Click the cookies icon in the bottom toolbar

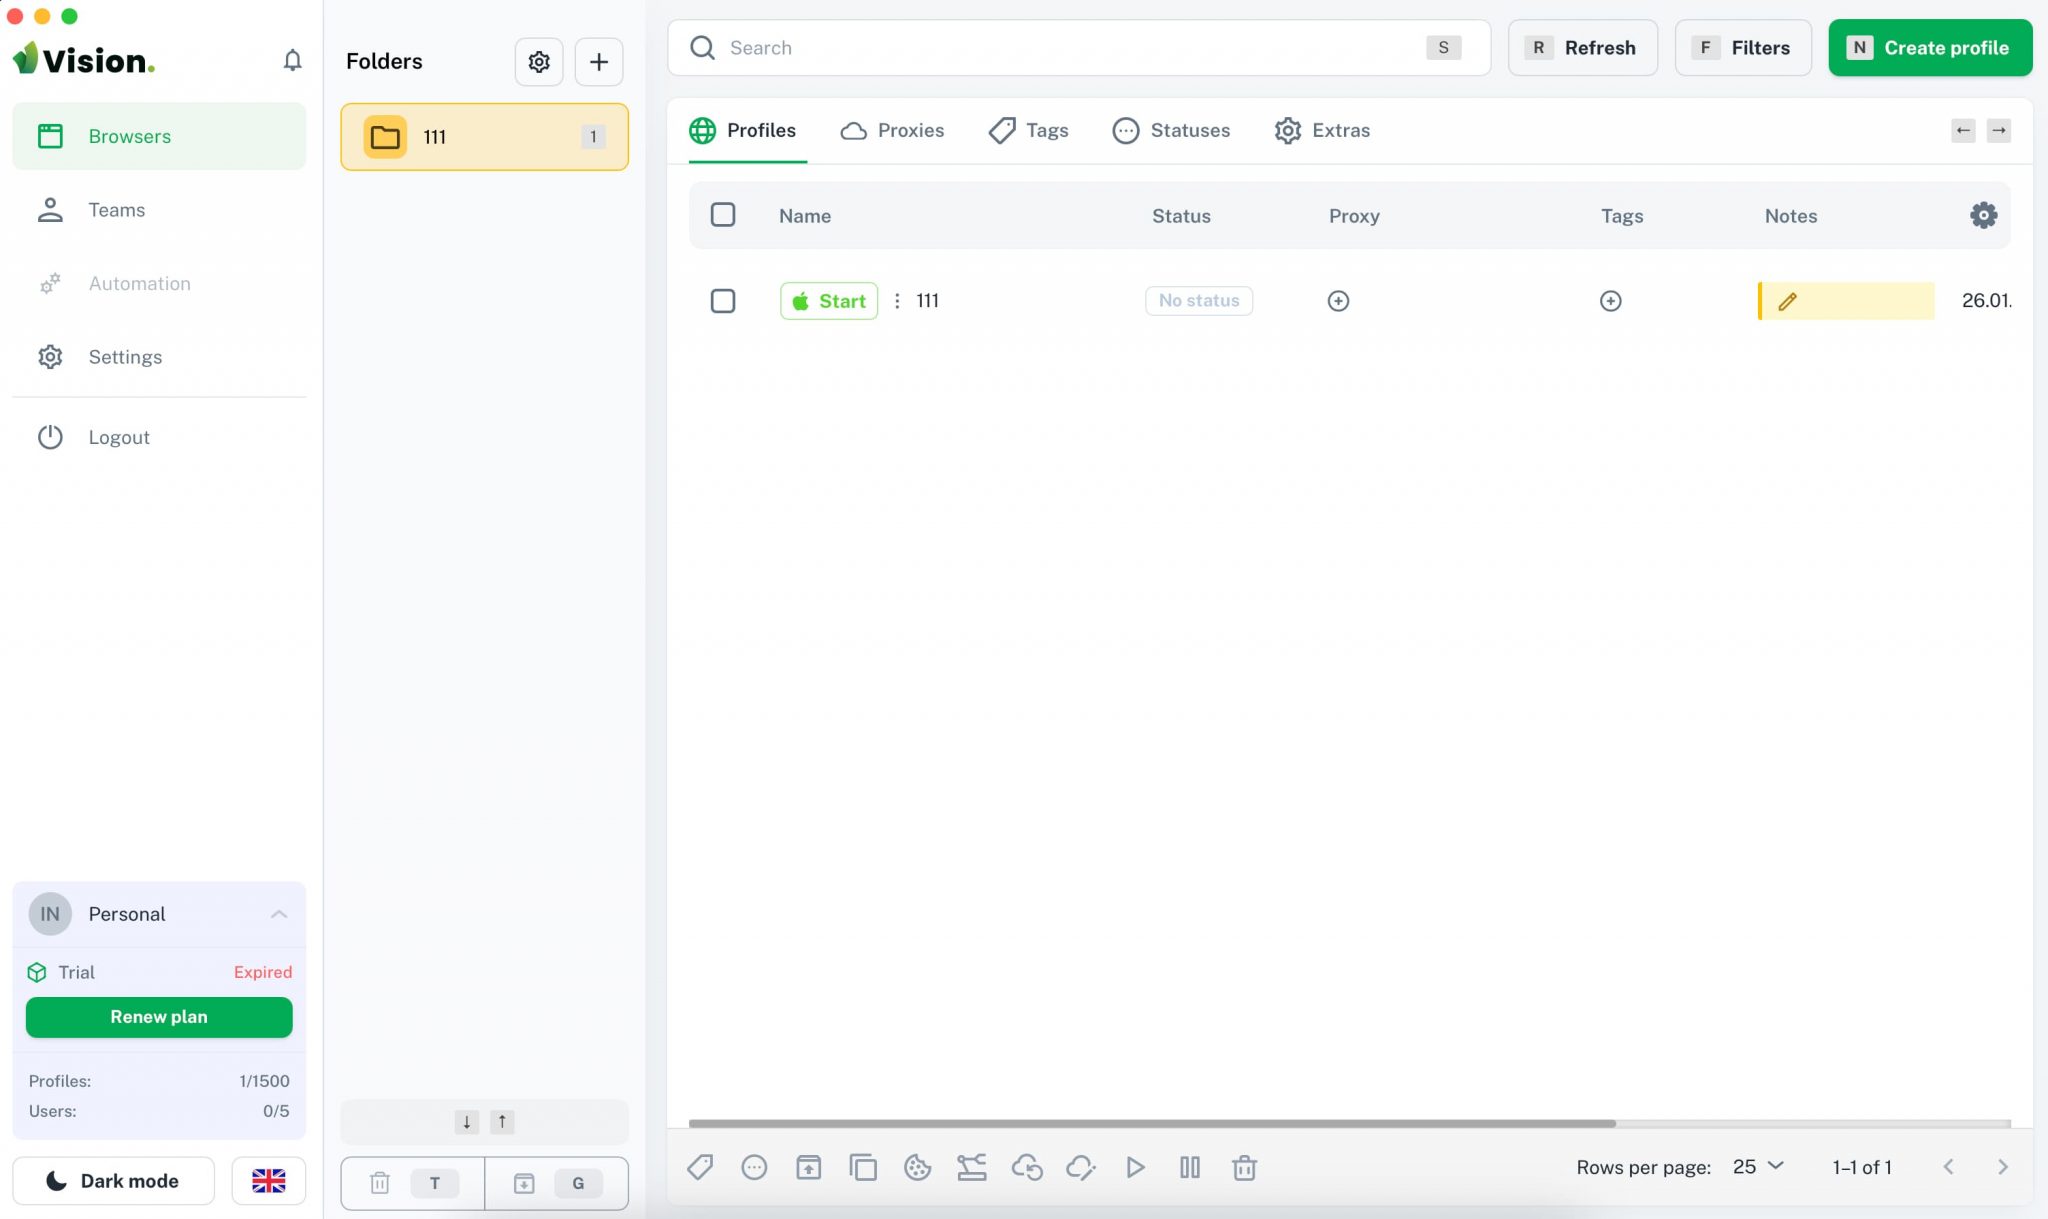917,1167
